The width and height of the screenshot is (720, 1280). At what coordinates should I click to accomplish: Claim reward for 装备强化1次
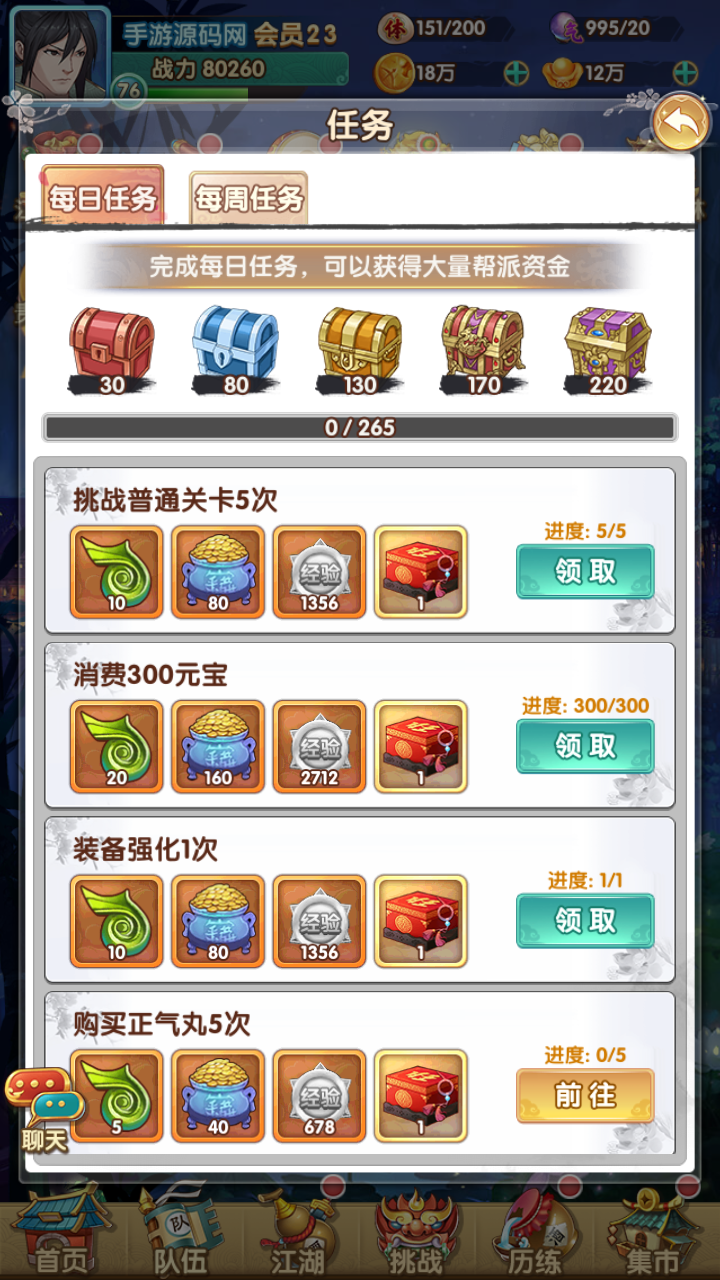point(585,920)
